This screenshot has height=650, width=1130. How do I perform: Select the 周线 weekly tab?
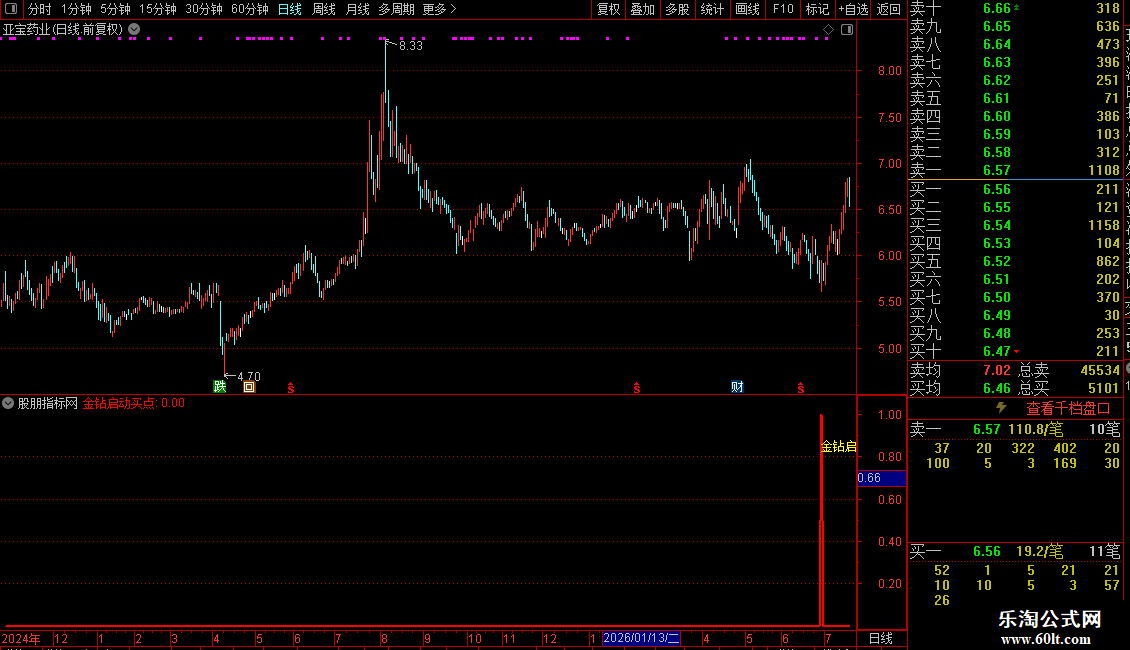click(x=324, y=9)
